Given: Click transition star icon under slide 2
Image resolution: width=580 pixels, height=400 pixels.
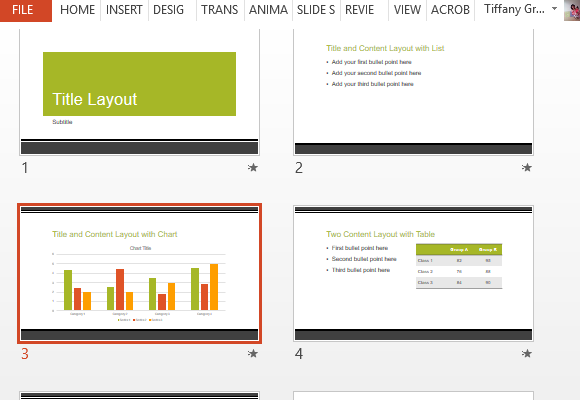Looking at the screenshot, I should [x=527, y=168].
